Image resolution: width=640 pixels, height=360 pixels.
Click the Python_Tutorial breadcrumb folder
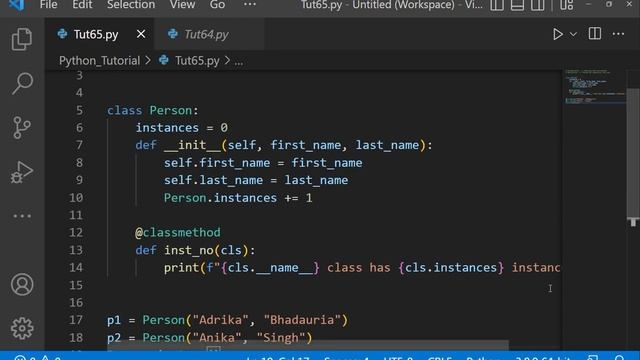[x=100, y=61]
